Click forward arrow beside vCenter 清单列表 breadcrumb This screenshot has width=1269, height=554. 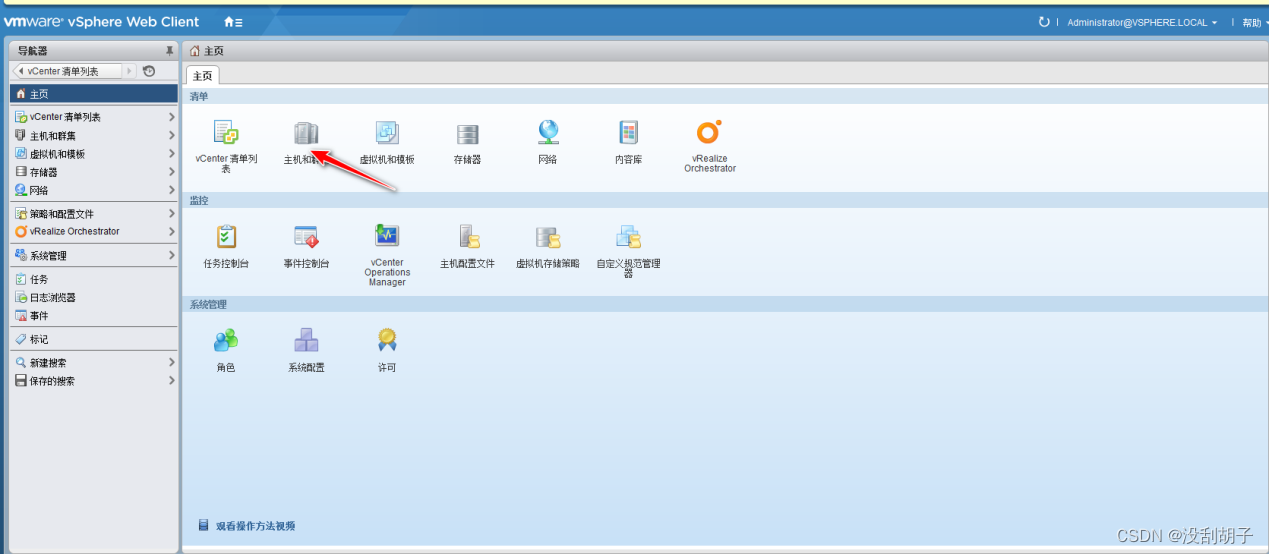click(129, 71)
